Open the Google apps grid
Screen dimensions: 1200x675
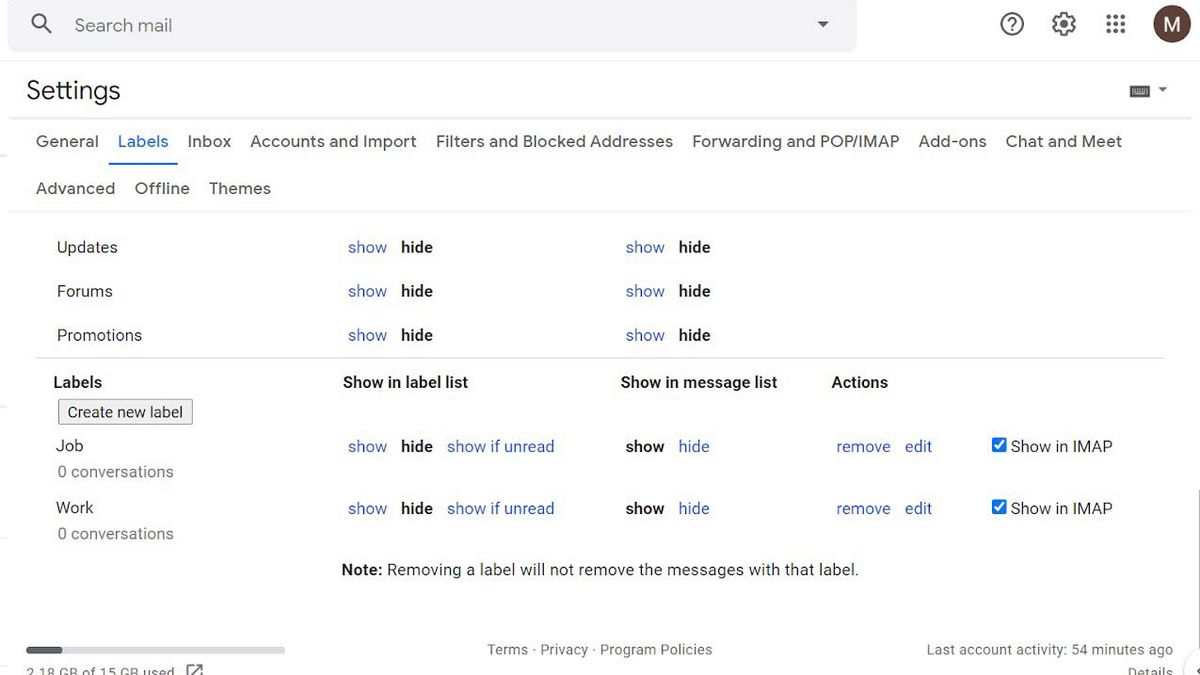click(1115, 23)
